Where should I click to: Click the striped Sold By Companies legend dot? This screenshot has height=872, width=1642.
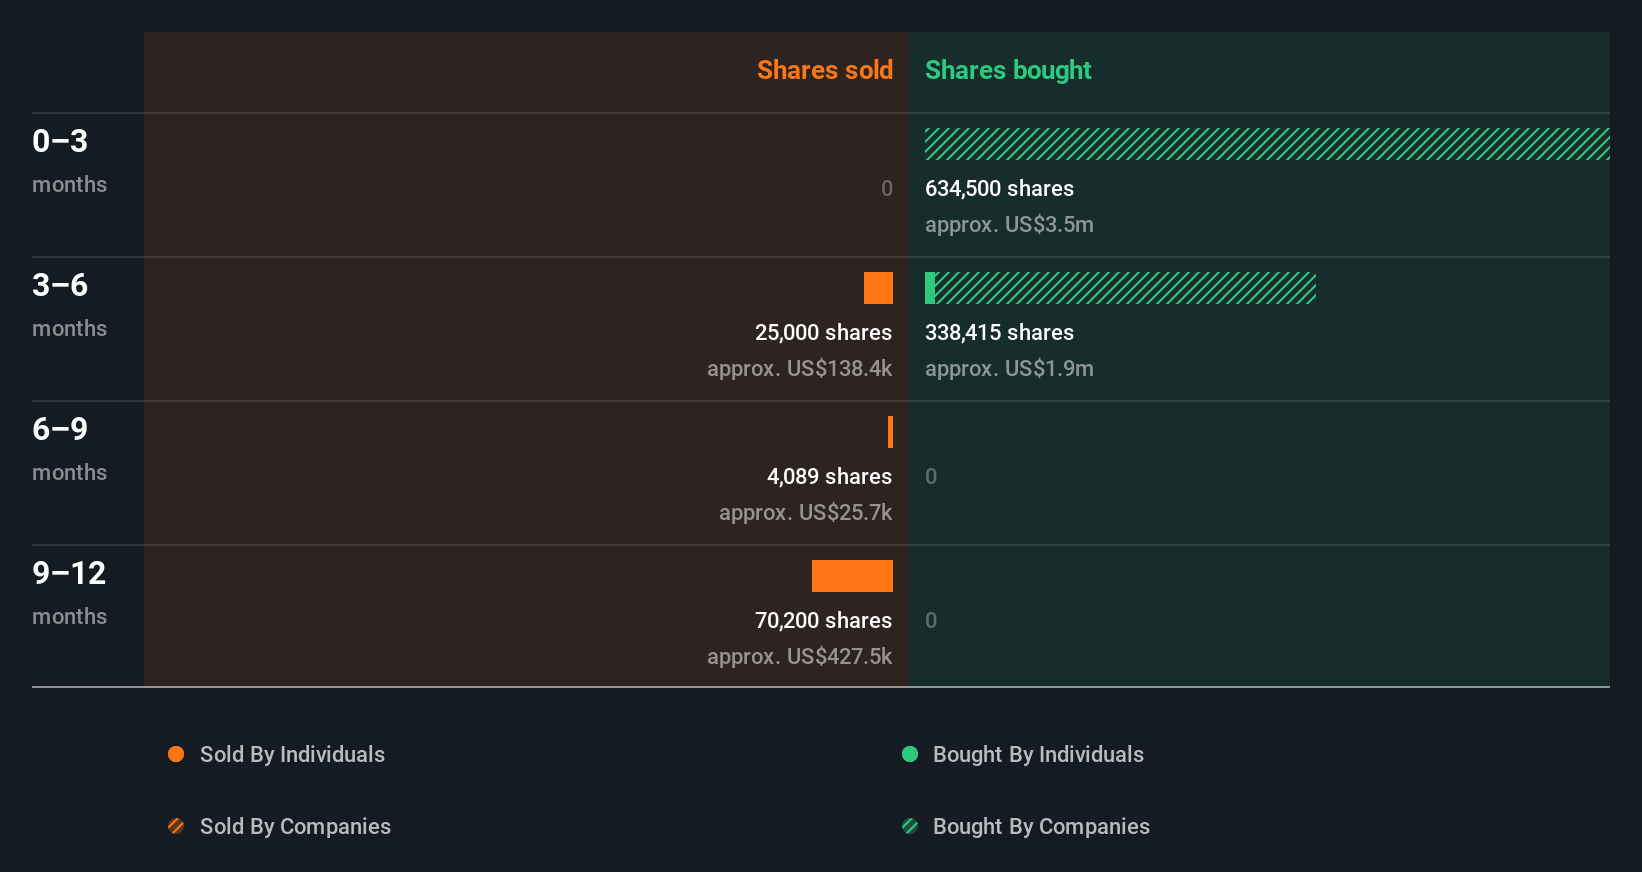coord(176,826)
